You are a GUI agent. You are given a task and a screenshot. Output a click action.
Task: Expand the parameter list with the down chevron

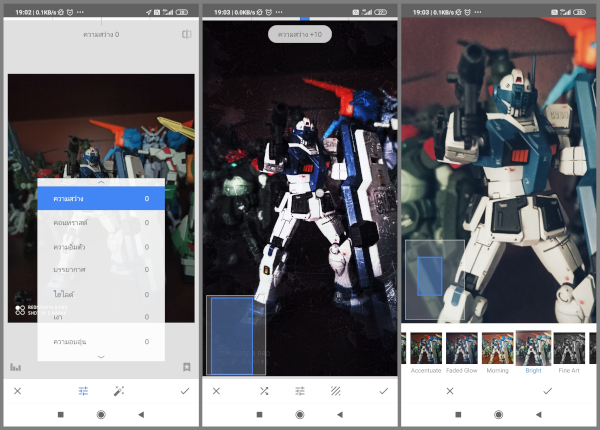coord(101,357)
